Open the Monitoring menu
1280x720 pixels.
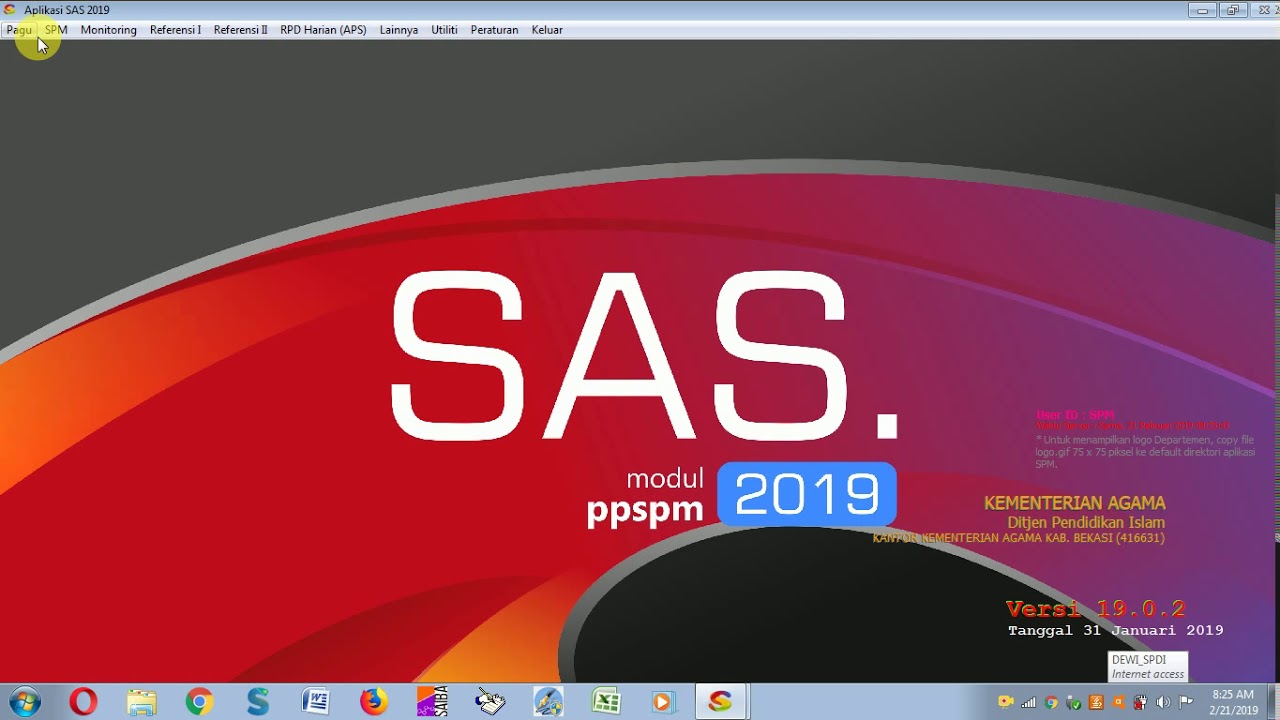(x=108, y=30)
